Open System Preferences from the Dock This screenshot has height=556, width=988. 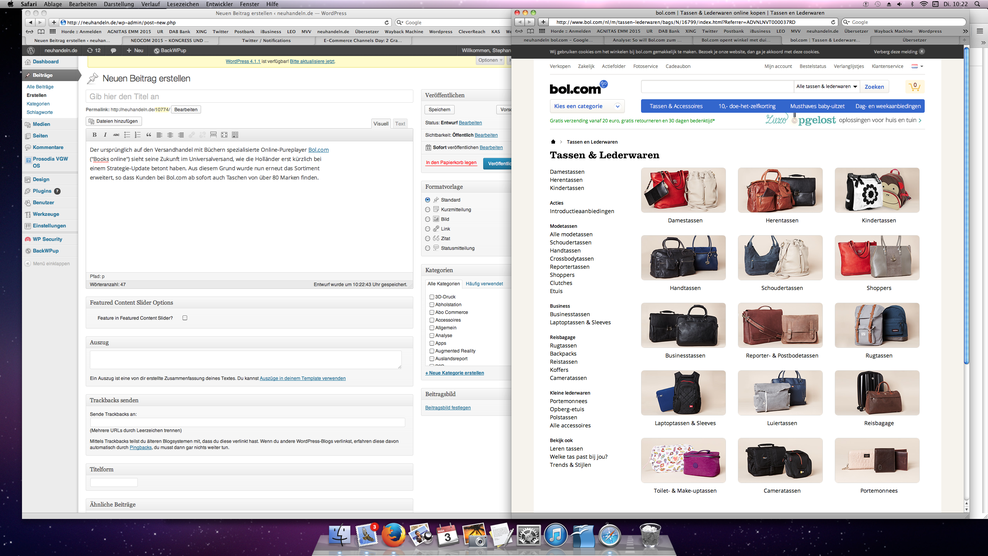529,535
